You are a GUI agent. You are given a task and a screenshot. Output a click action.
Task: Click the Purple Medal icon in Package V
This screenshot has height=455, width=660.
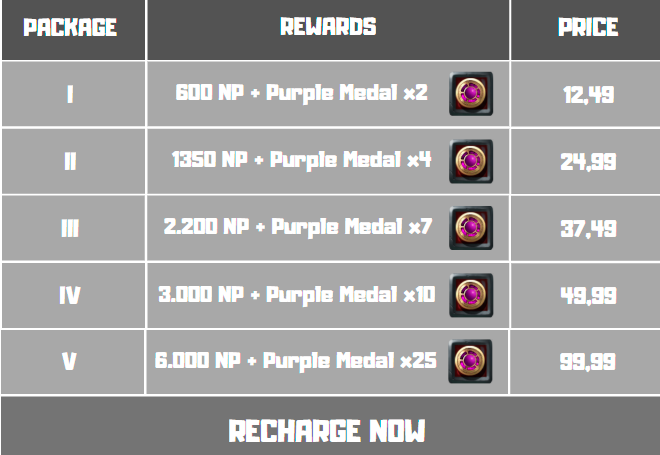pos(470,361)
